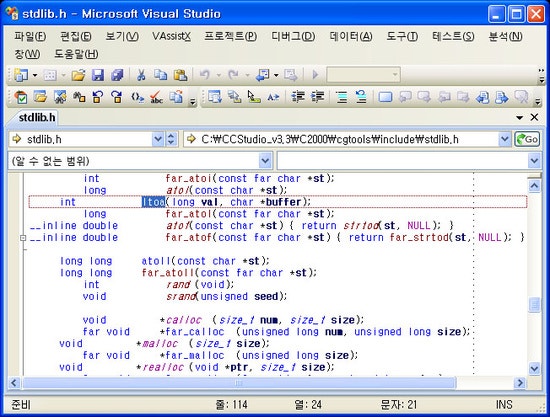550x417 pixels.
Task: Click the last bookmark icon in the text editor toolbar
Action: tap(521, 97)
